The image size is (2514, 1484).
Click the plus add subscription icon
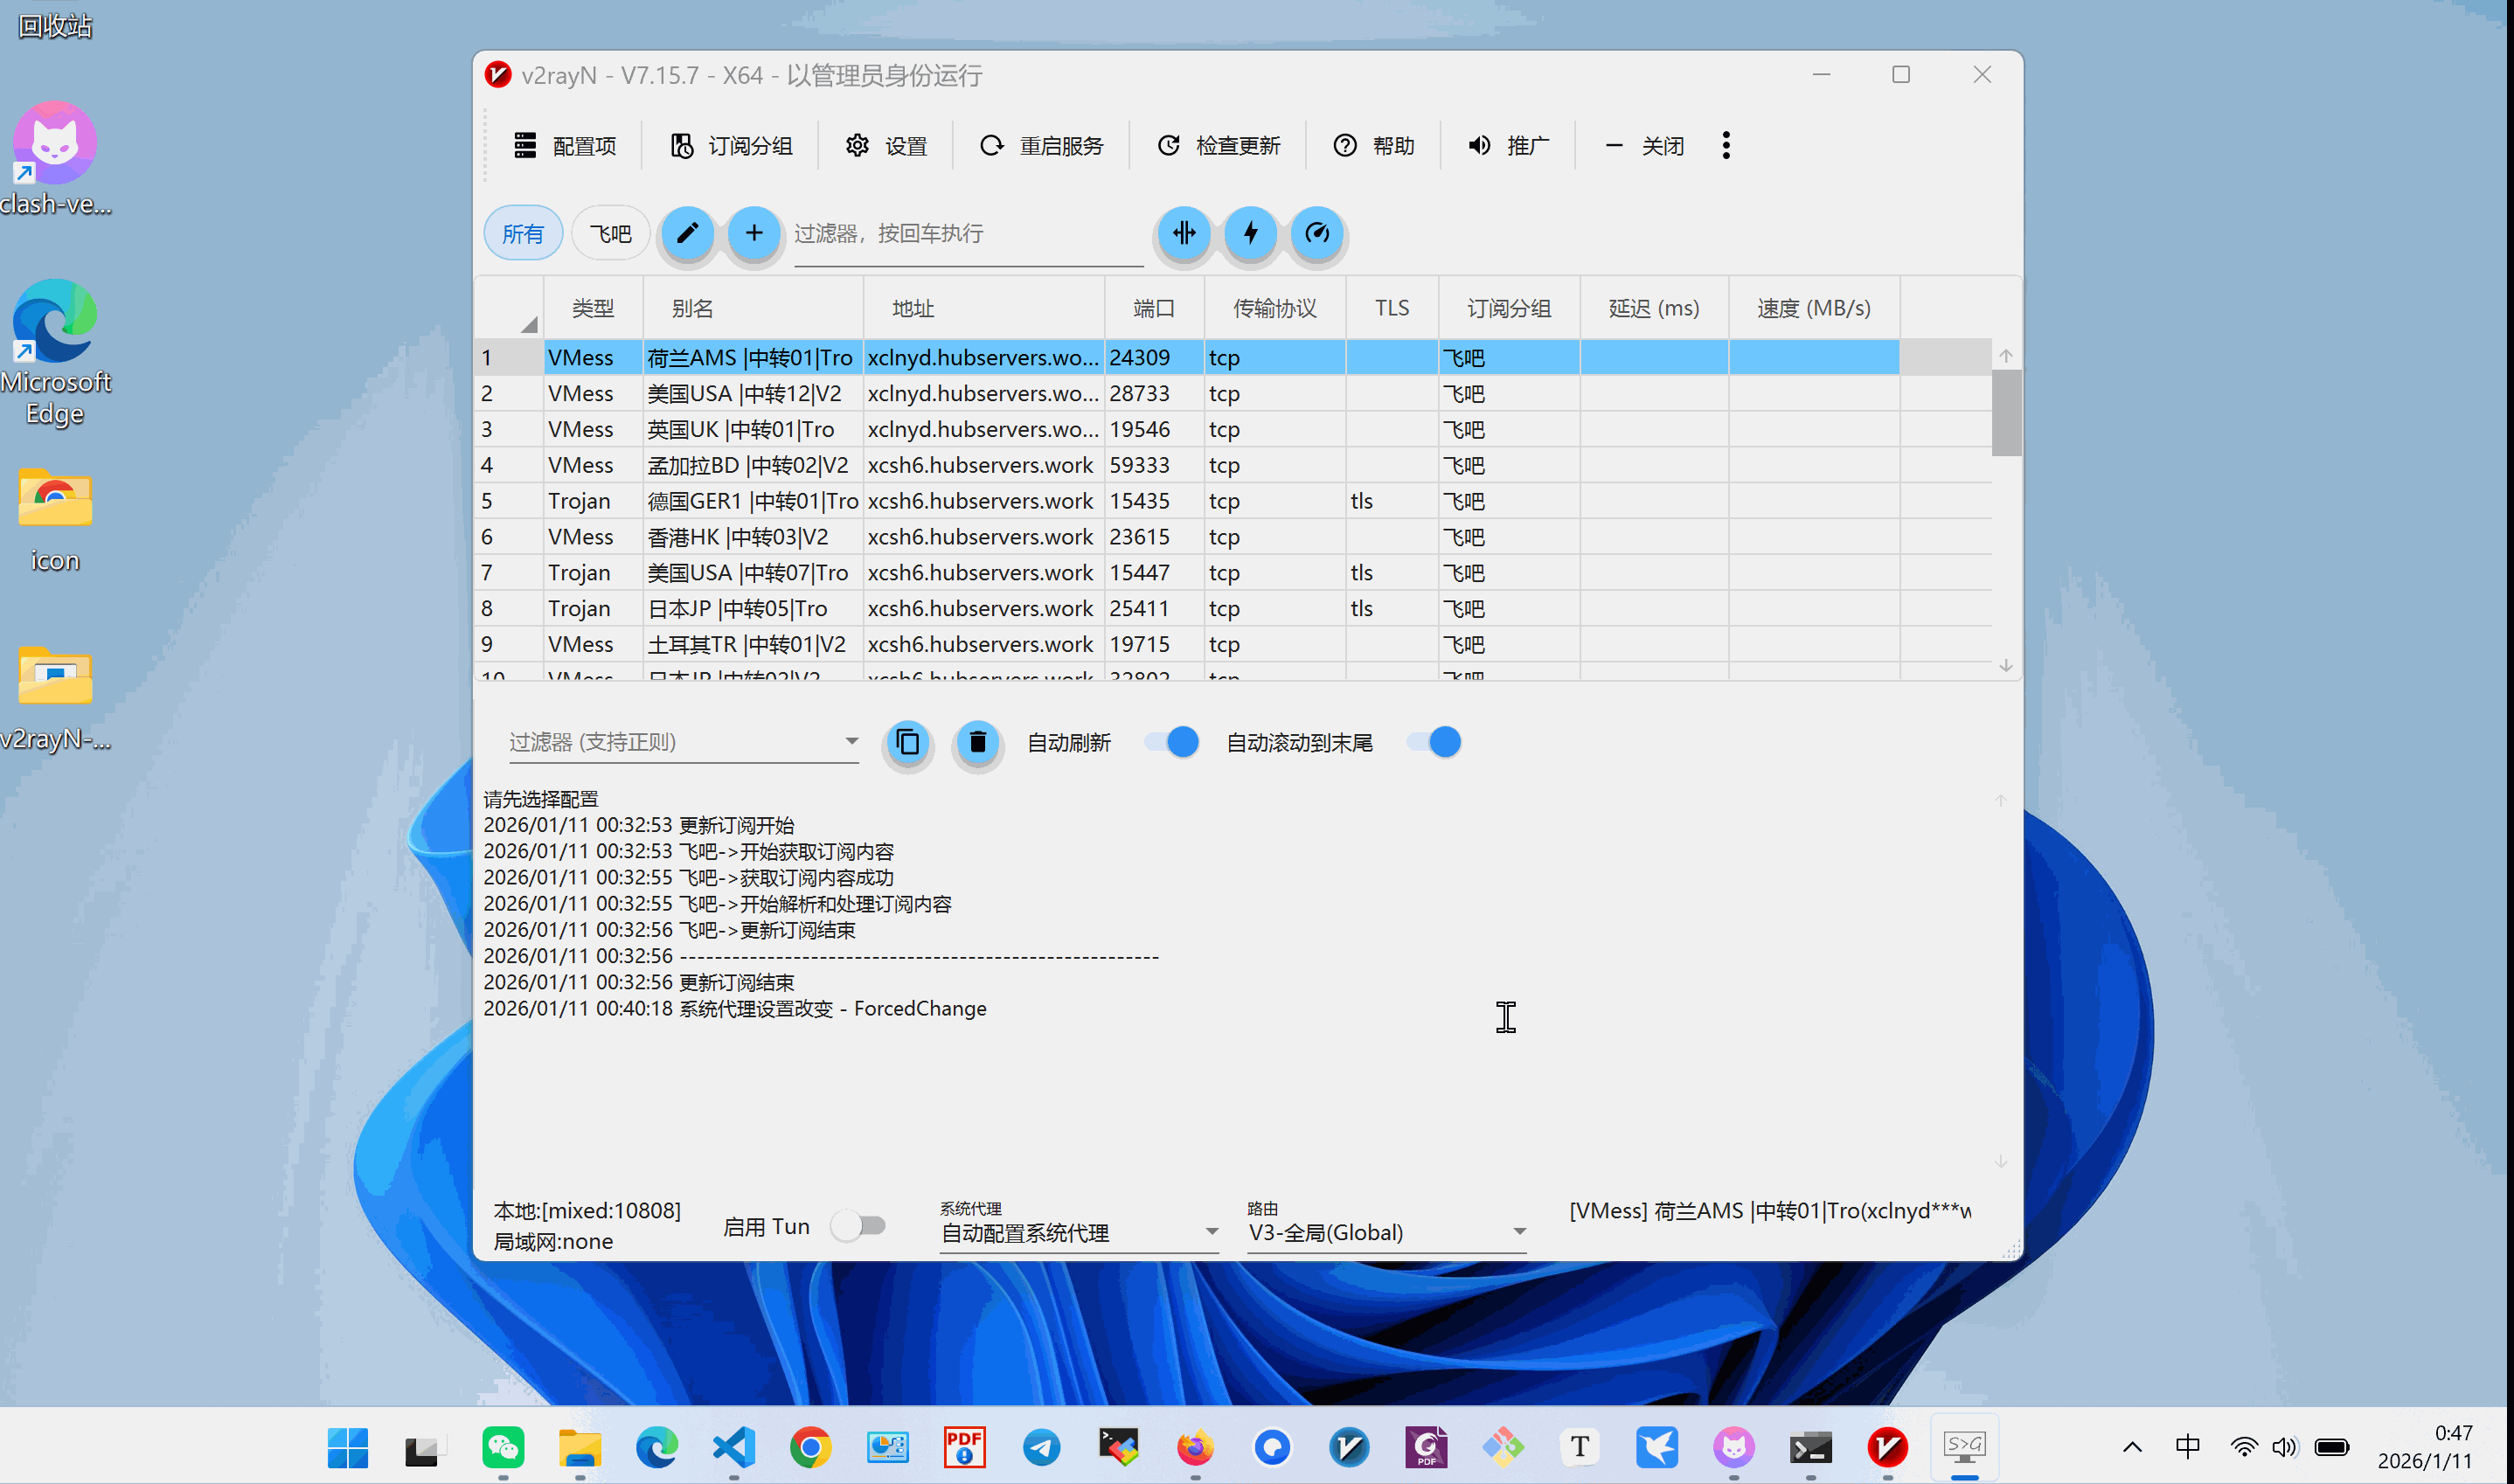754,233
